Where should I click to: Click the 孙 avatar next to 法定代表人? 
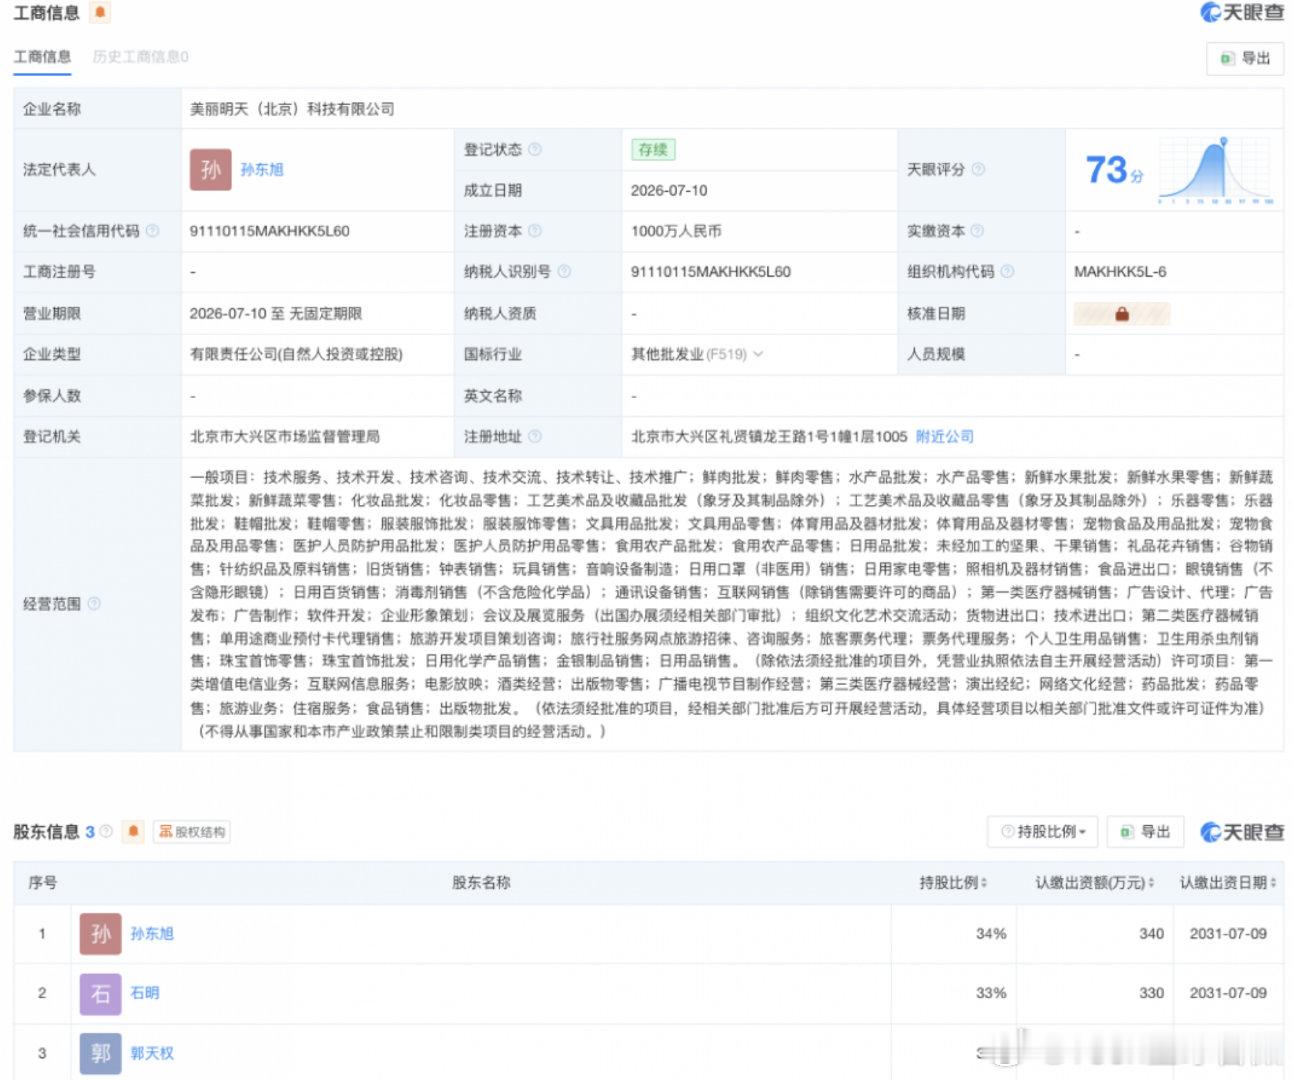click(x=210, y=169)
